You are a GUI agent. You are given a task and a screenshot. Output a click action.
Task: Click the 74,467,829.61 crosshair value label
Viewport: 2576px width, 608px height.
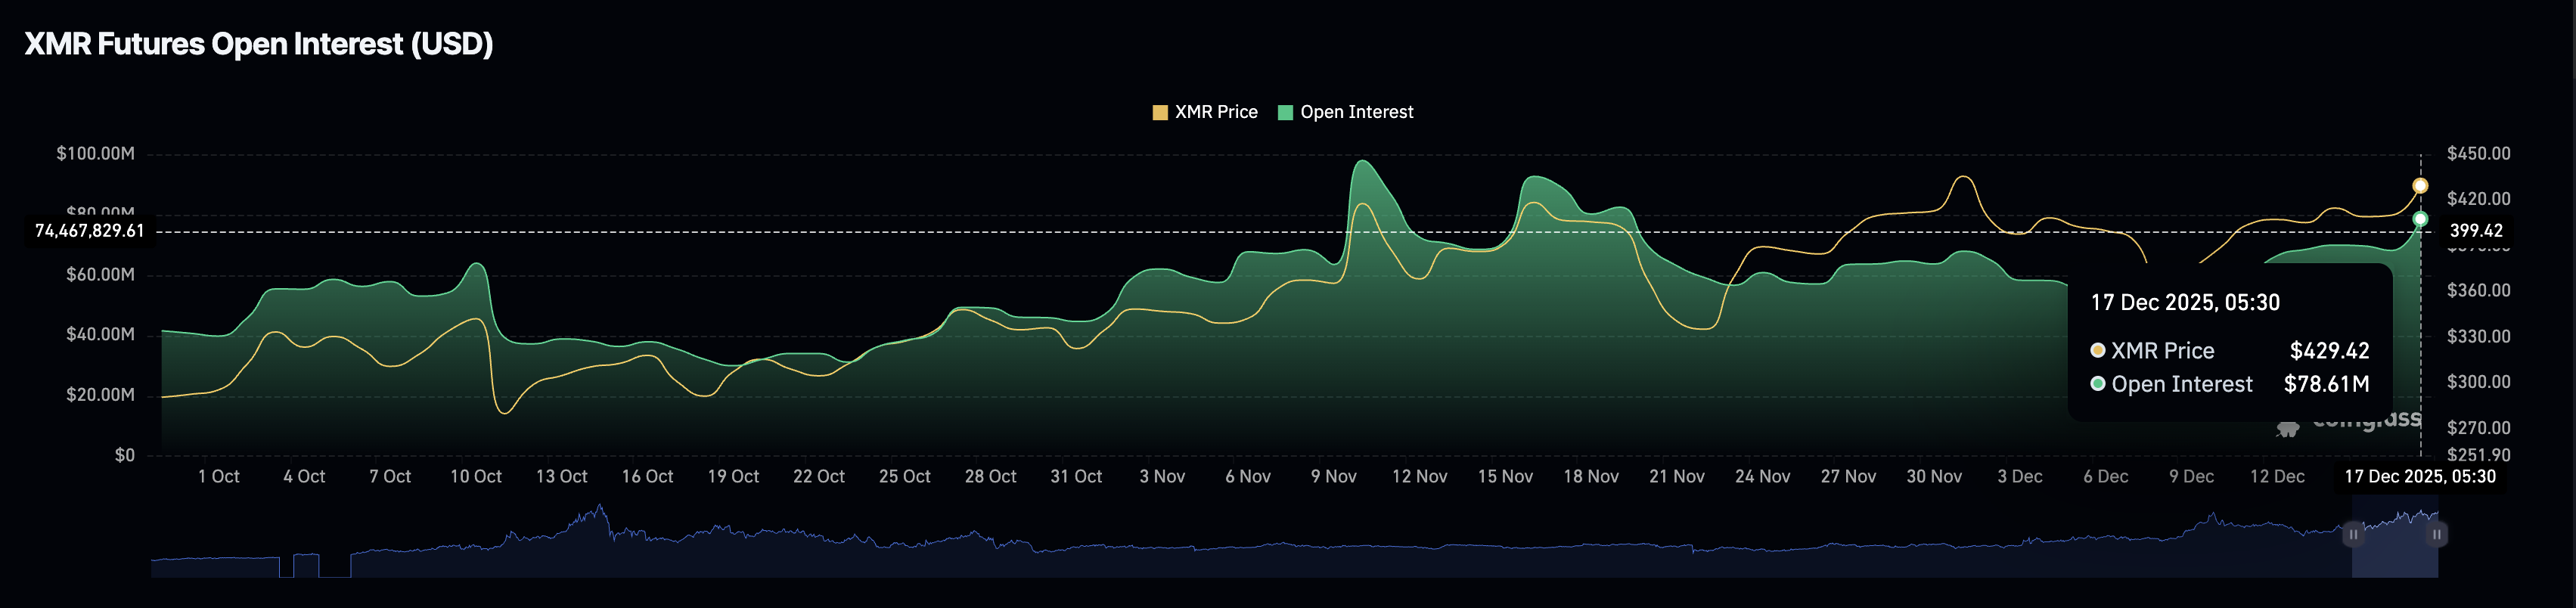pos(90,231)
